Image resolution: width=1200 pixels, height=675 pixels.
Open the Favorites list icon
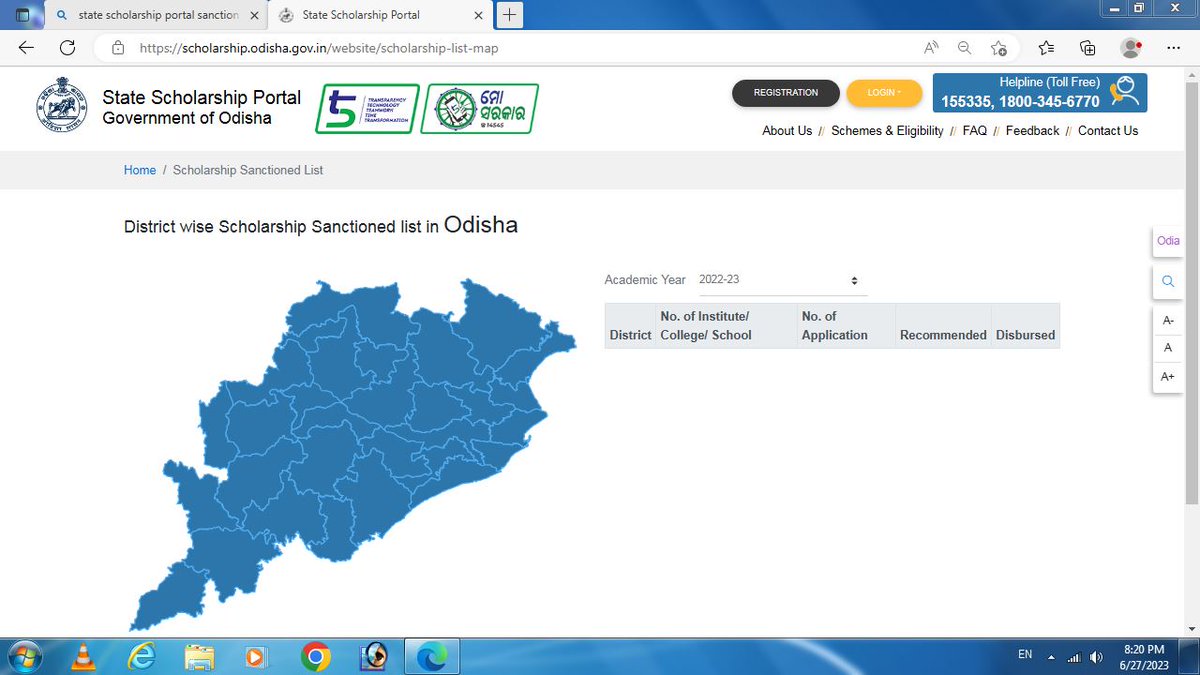(x=1046, y=47)
